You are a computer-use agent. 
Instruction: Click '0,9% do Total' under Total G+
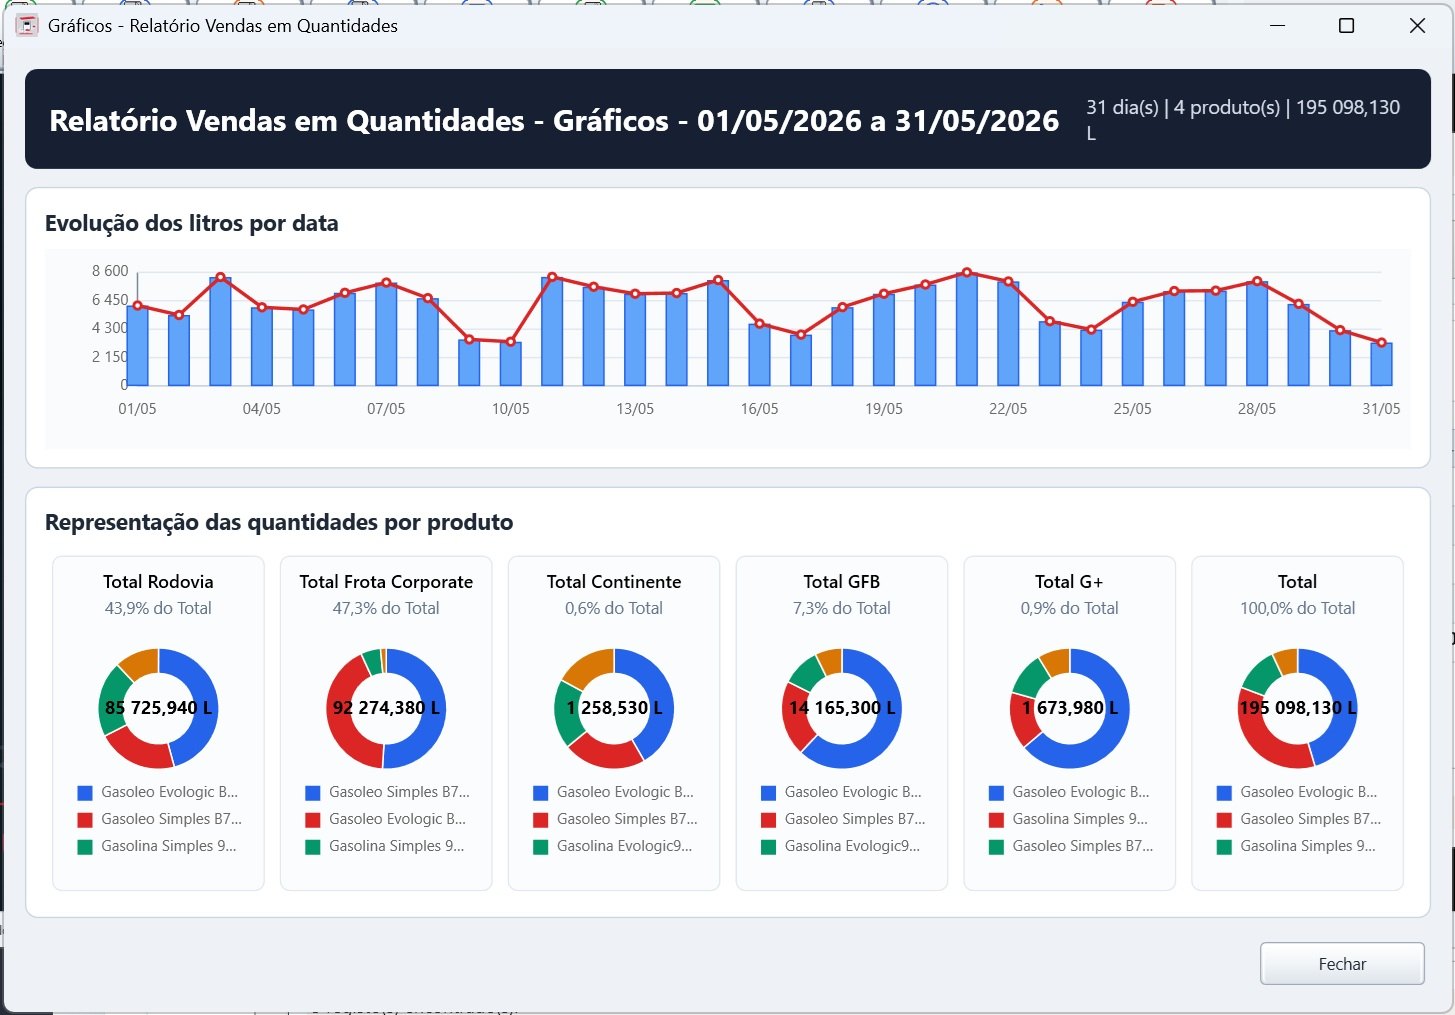(1070, 608)
